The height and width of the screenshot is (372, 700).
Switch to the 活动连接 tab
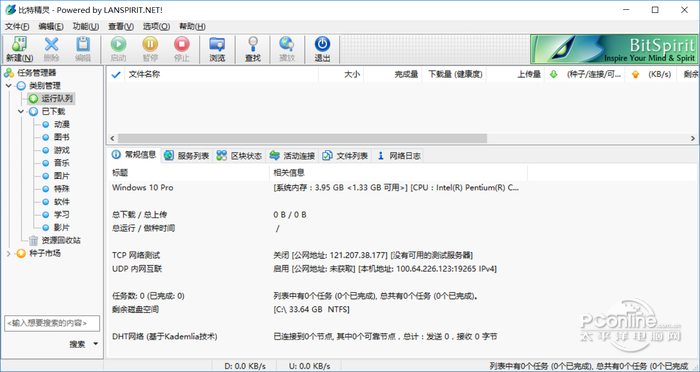tap(292, 155)
